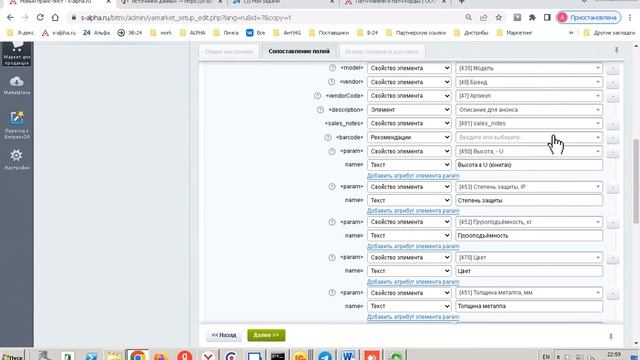Open the [47] Артикул value dropdown

529,96
